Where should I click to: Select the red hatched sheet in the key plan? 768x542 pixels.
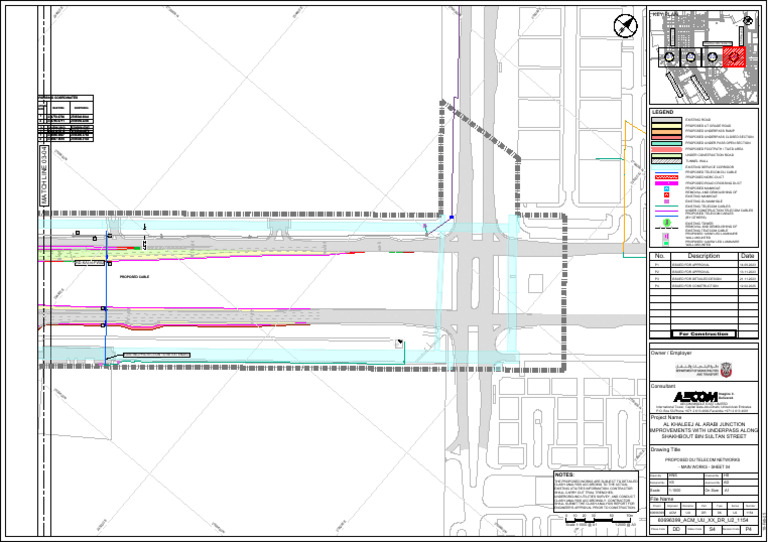[x=734, y=57]
